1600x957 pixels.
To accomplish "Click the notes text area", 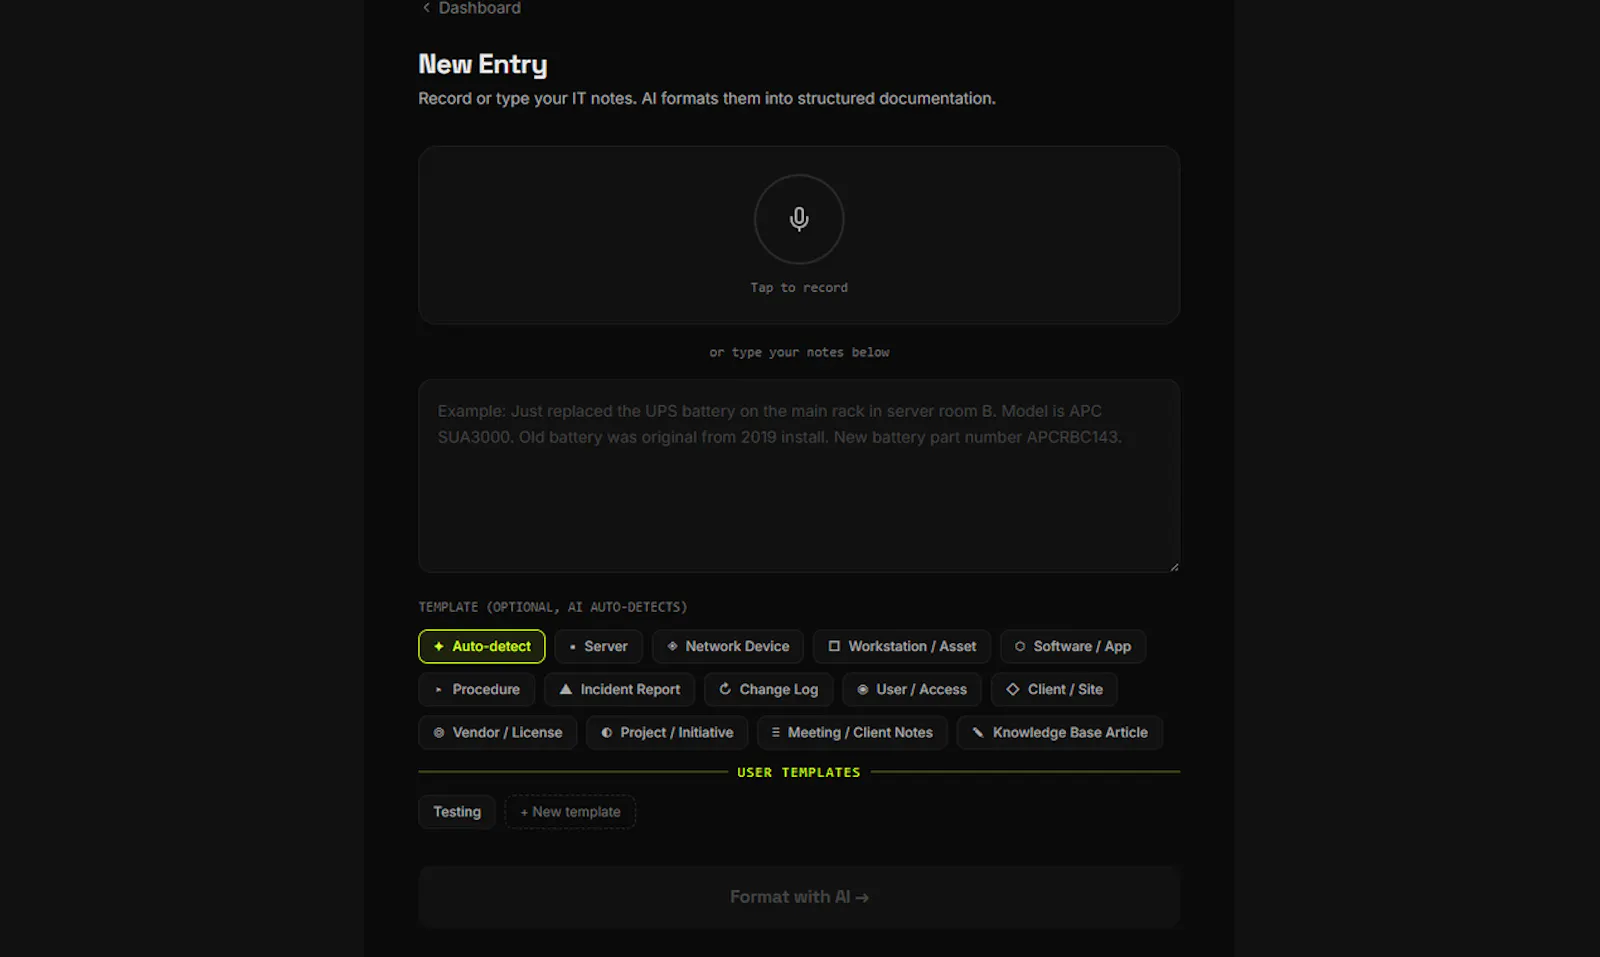I will point(798,475).
